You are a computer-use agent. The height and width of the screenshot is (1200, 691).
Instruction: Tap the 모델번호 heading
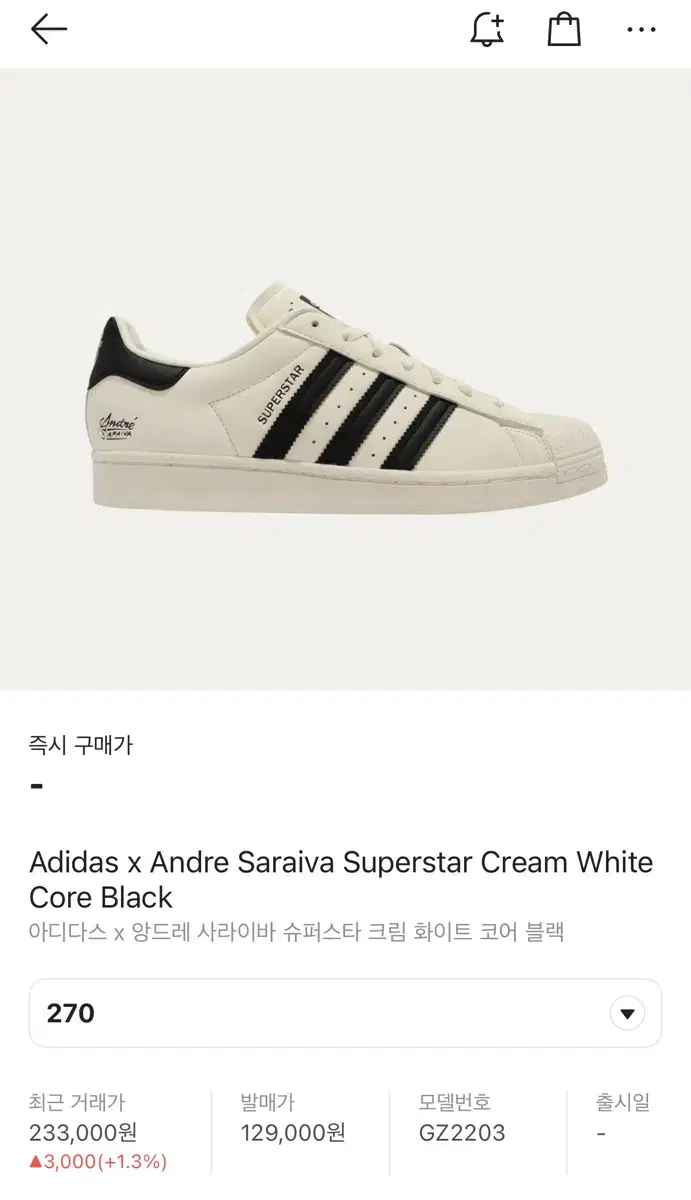[x=455, y=1103]
